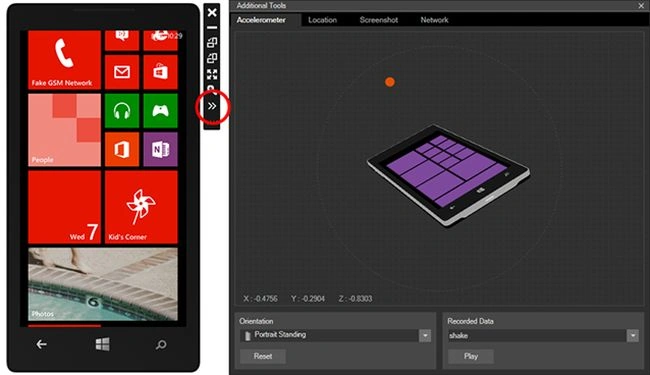Open the Mail envelope tile
Image resolution: width=650 pixels, height=375 pixels.
tap(122, 72)
